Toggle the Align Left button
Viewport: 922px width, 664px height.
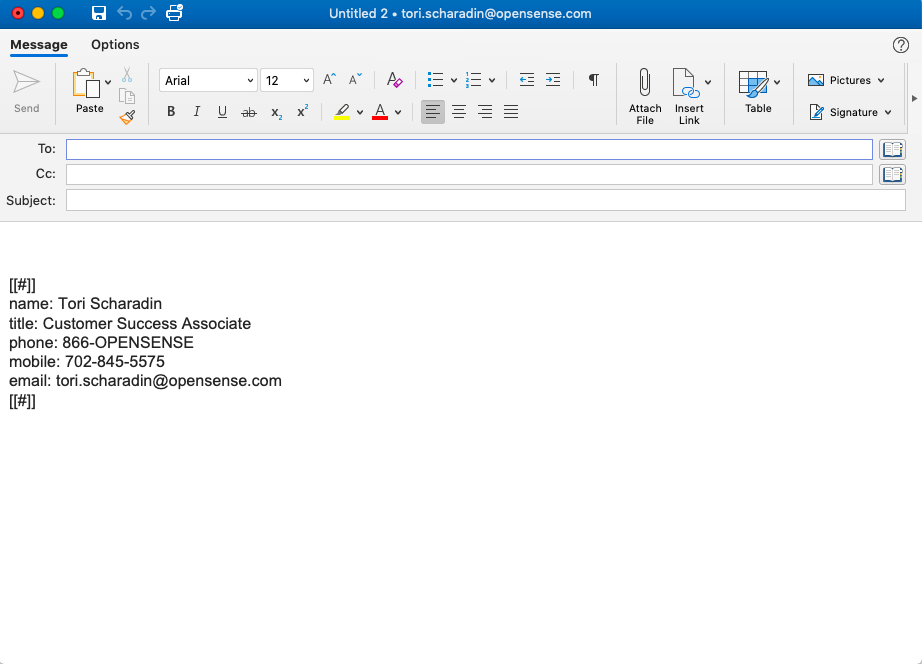[433, 112]
